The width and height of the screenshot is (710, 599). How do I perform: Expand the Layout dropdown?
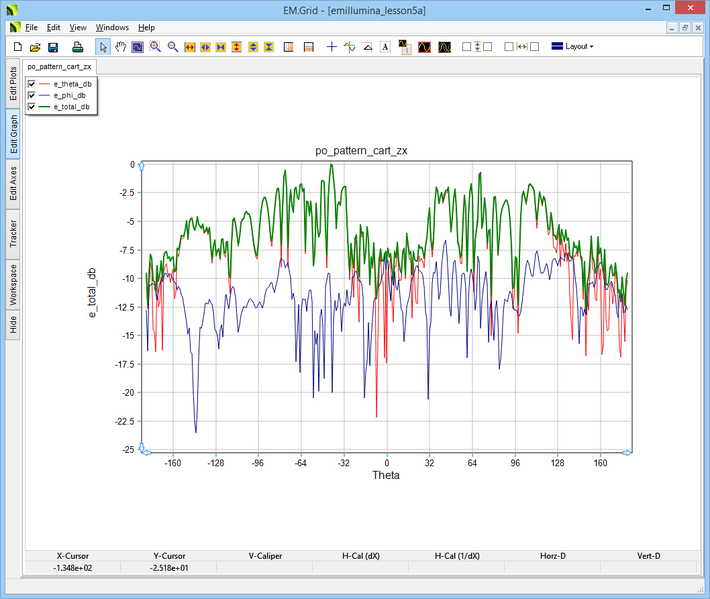[572, 47]
